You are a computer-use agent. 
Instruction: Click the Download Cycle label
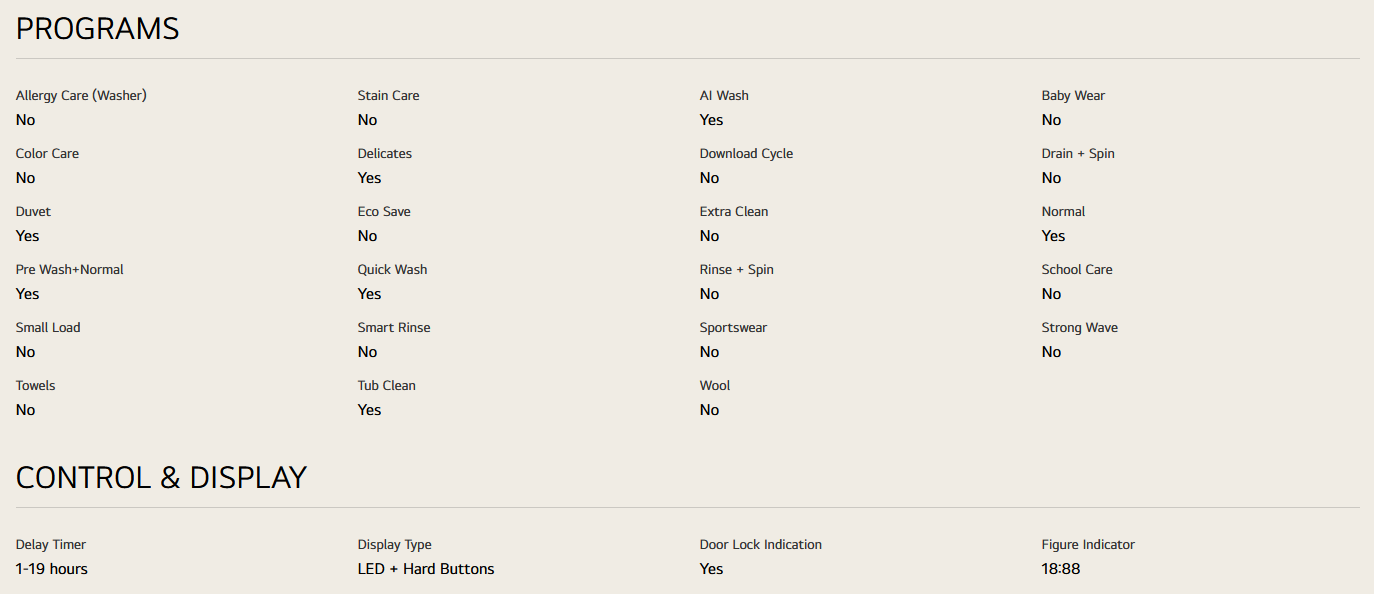click(x=746, y=154)
